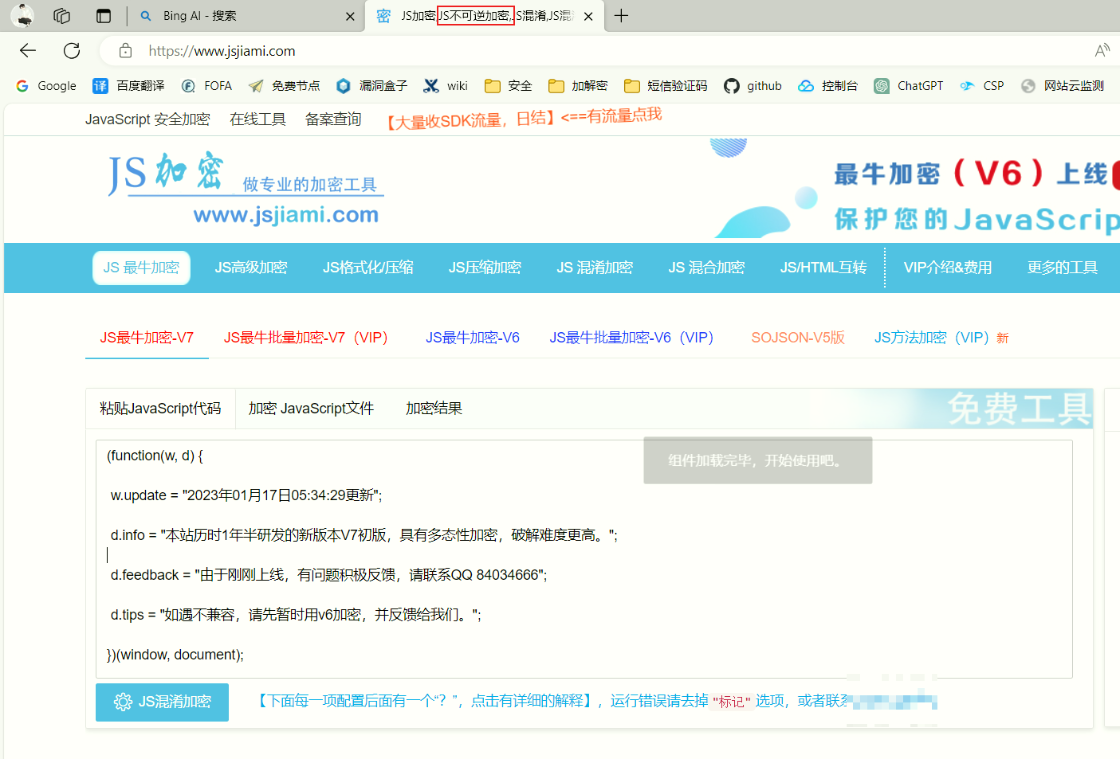Select JS最牛加密-V7 sub tab
This screenshot has width=1120, height=759.
146,338
